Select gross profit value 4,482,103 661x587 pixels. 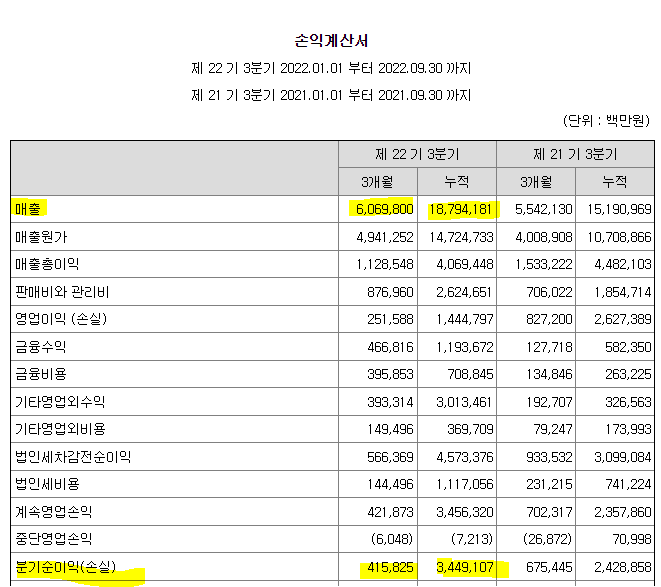click(623, 264)
